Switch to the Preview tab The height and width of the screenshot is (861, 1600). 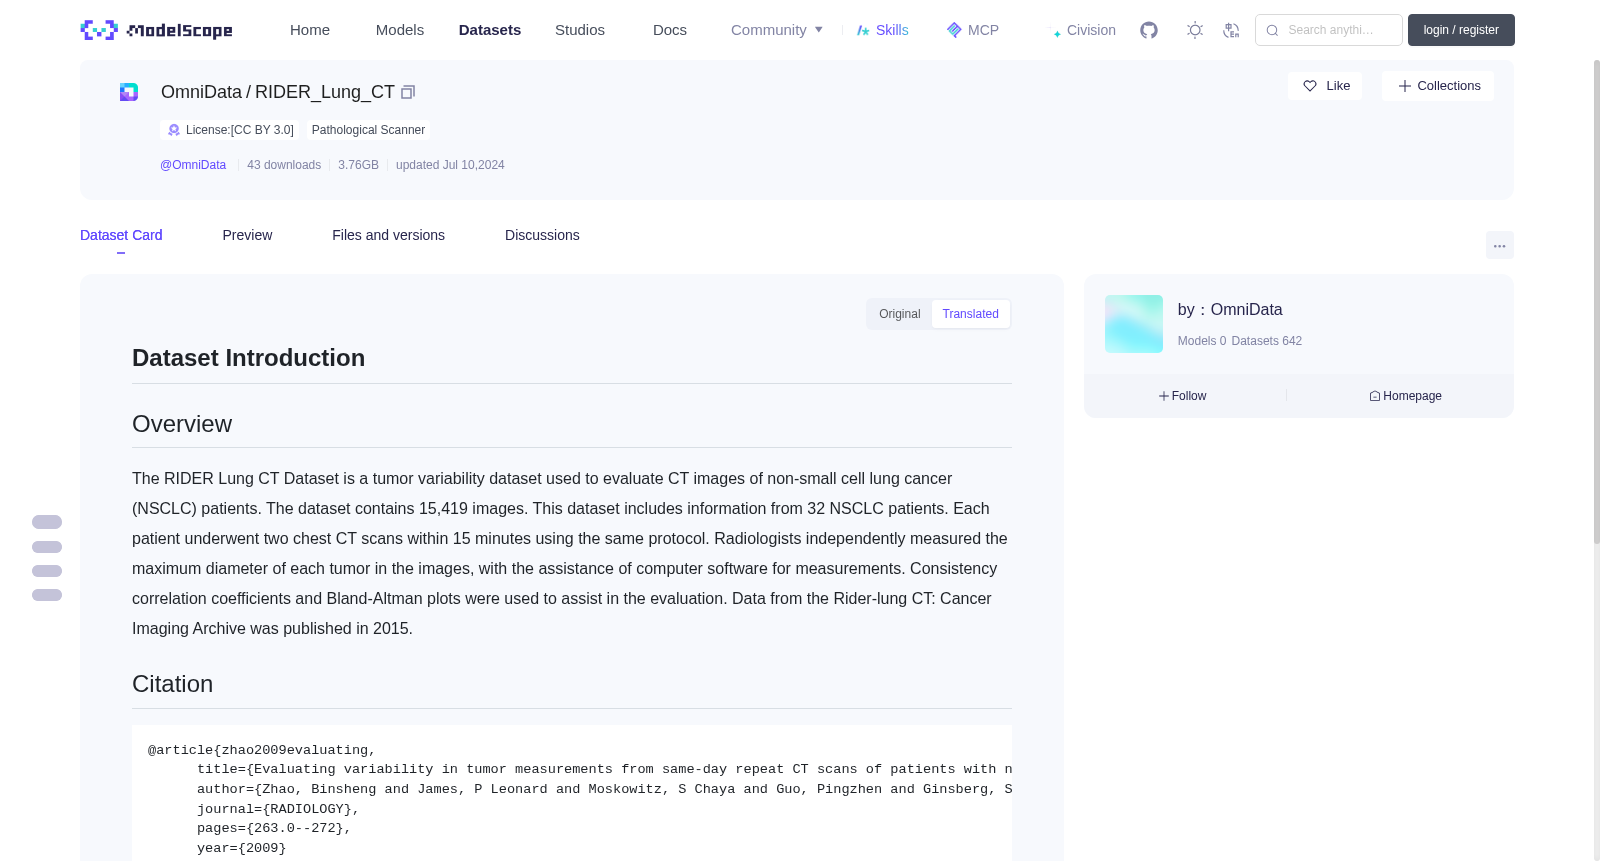(x=247, y=235)
